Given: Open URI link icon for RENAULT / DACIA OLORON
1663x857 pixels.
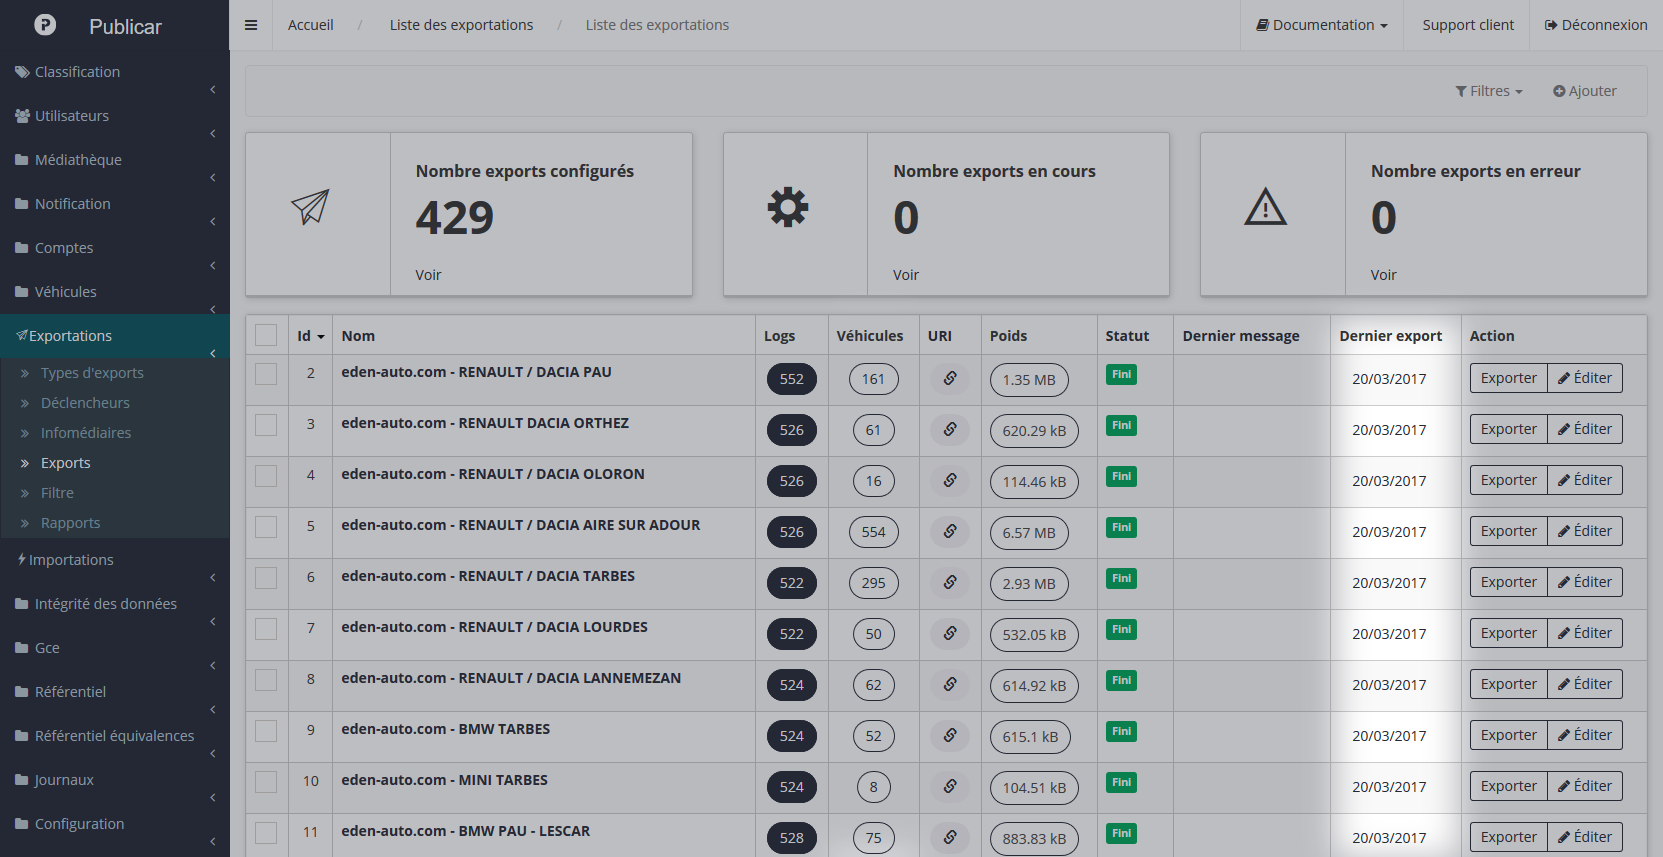Looking at the screenshot, I should [950, 480].
